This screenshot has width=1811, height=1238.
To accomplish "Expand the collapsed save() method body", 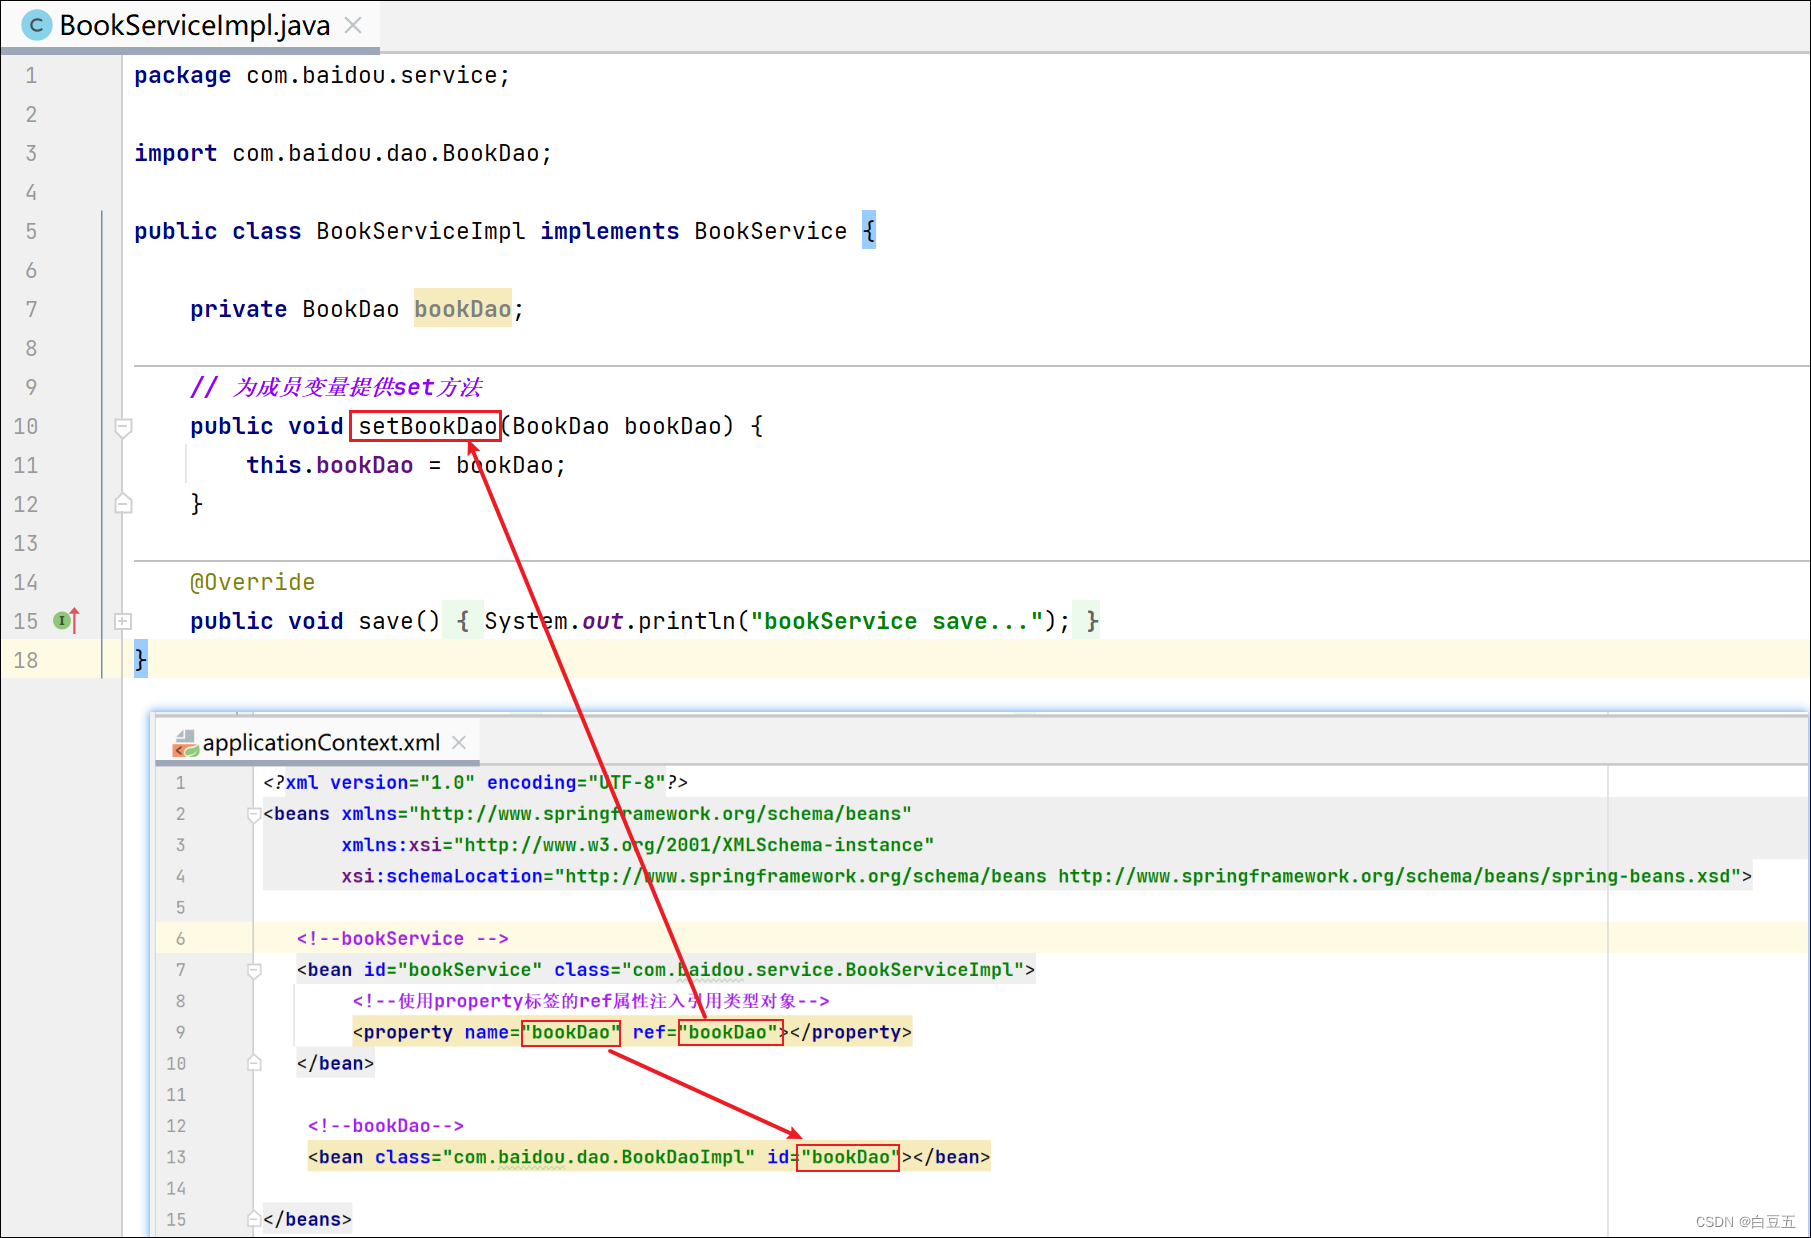I will [123, 621].
